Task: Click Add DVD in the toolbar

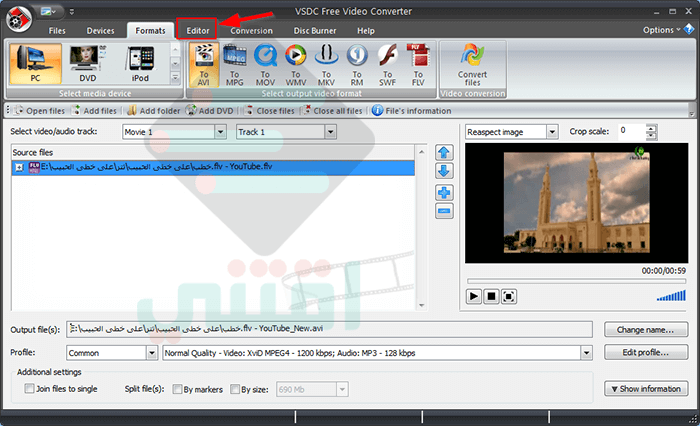Action: [x=210, y=111]
